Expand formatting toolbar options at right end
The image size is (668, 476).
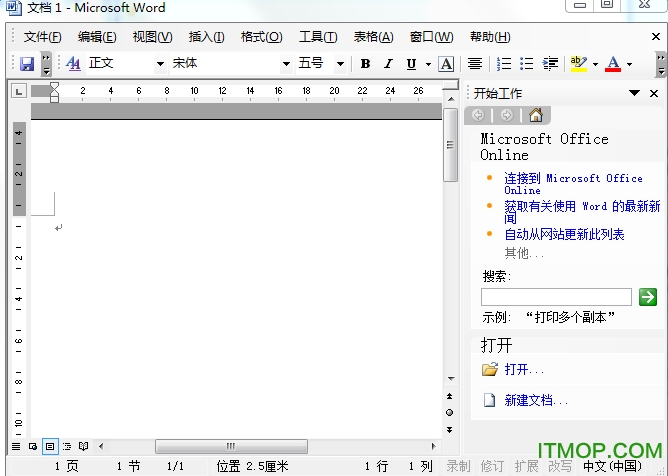click(x=661, y=64)
